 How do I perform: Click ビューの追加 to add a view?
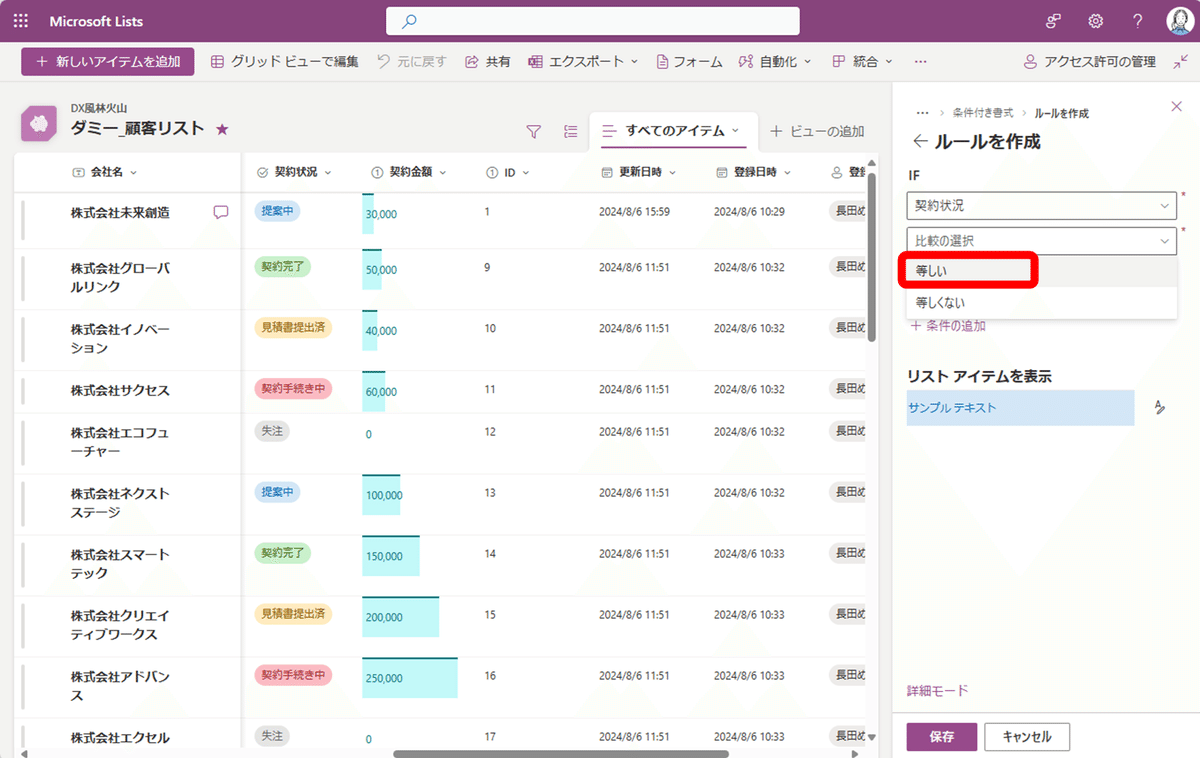(817, 131)
